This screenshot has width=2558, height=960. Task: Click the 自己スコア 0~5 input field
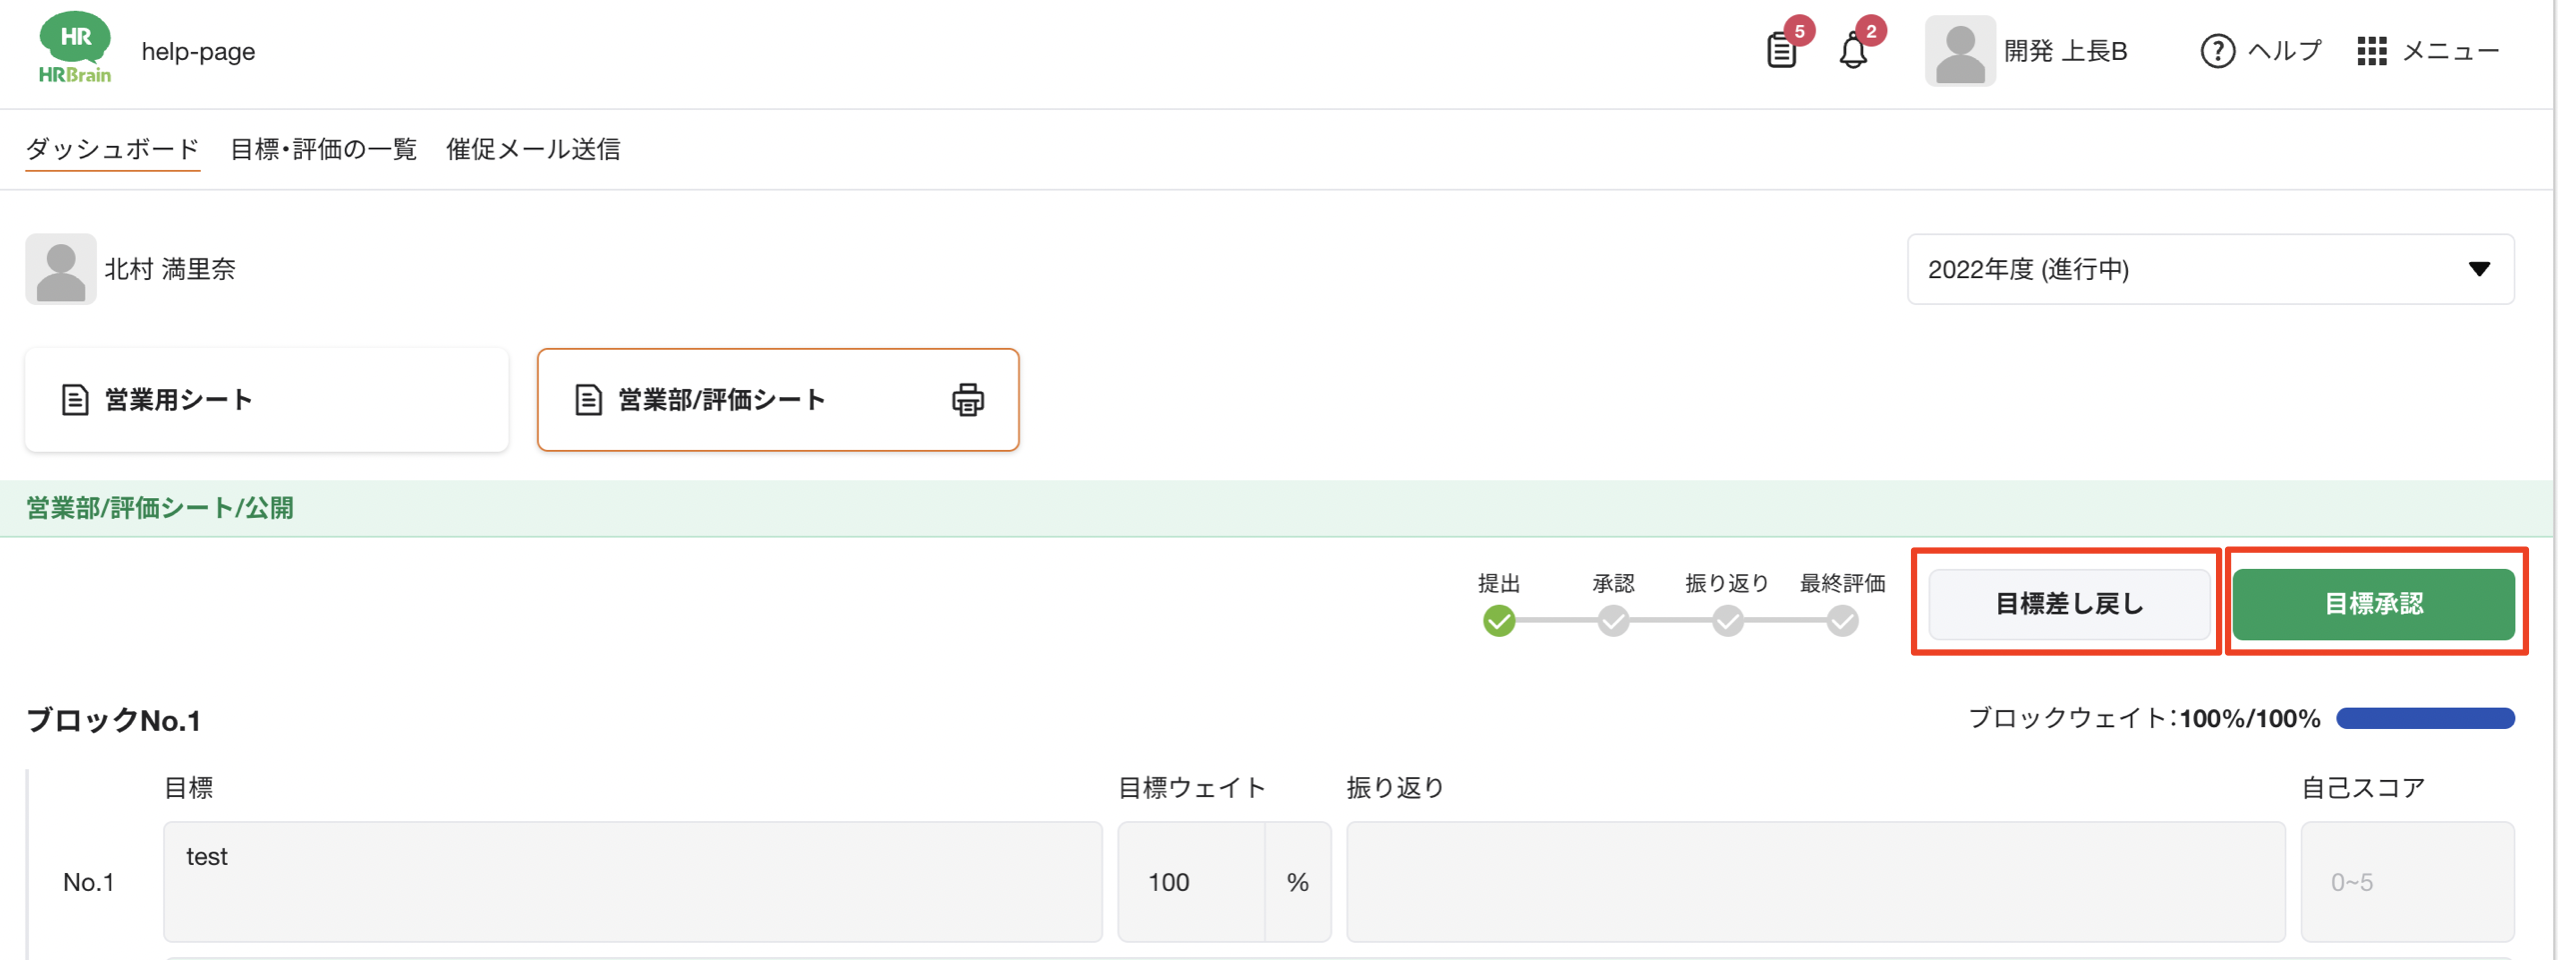tap(2406, 882)
